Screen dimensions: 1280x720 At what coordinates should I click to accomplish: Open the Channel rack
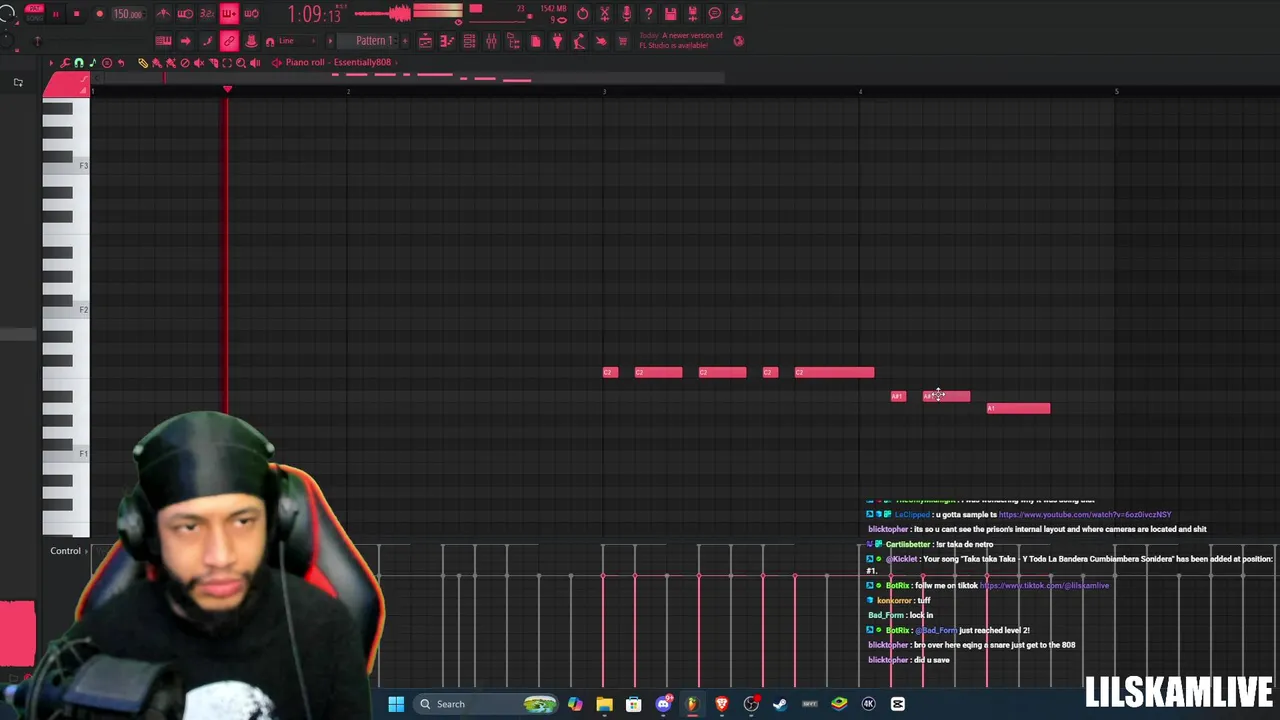[x=469, y=41]
